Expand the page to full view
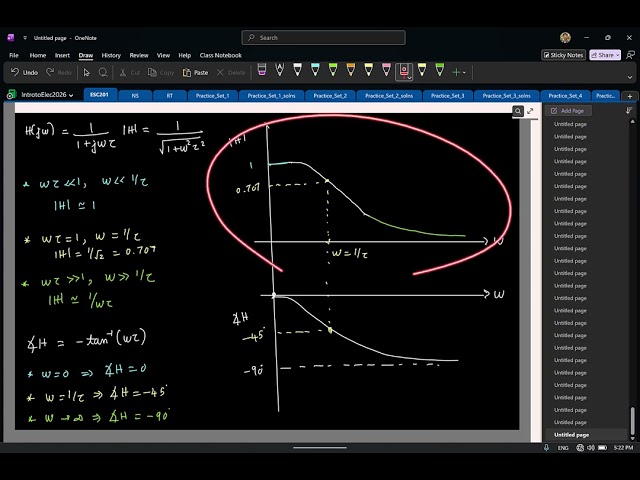This screenshot has height=480, width=640. pyautogui.click(x=530, y=111)
